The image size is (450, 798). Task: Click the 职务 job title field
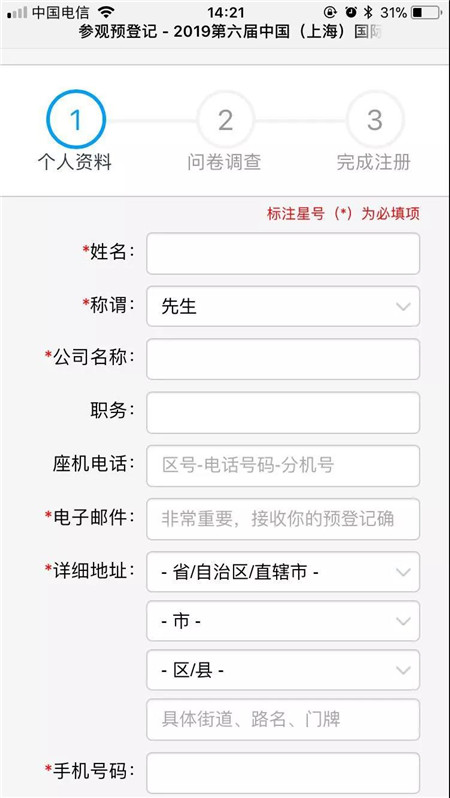click(283, 413)
